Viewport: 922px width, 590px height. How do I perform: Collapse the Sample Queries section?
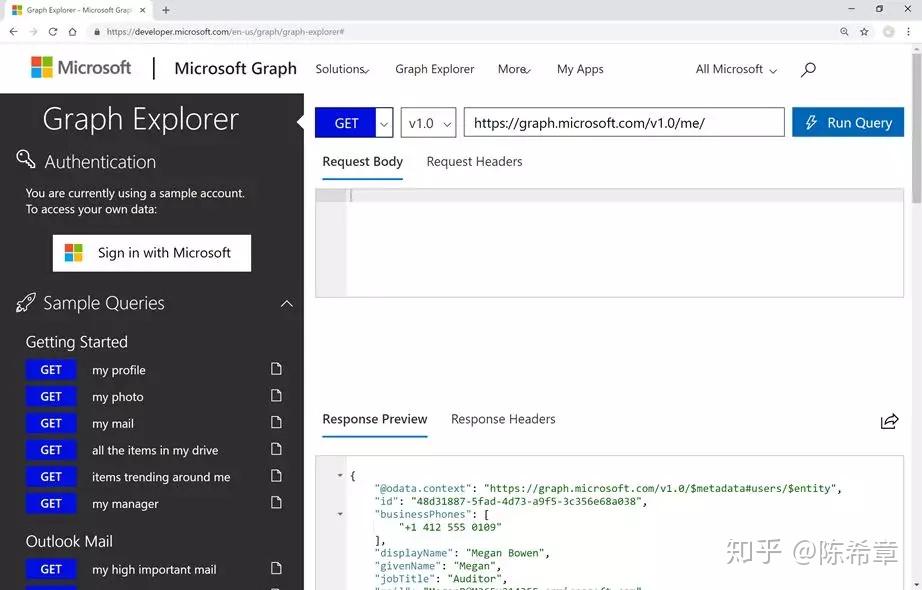pyautogui.click(x=285, y=303)
